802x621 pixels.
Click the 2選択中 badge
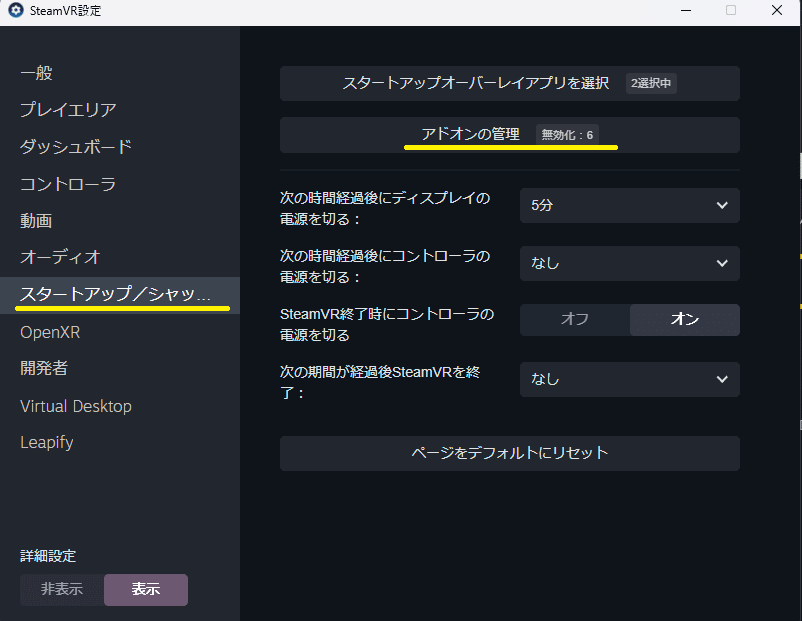click(x=651, y=83)
